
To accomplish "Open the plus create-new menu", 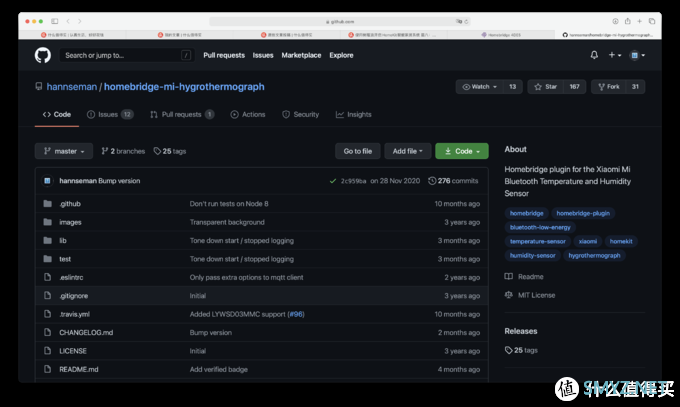I will [x=615, y=55].
